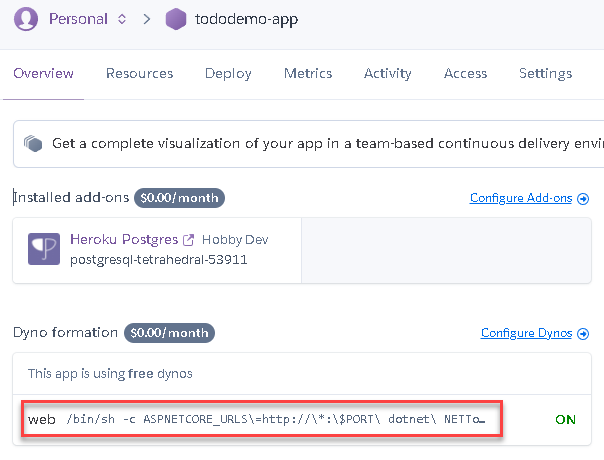This screenshot has width=604, height=460.
Task: Click the pipeline visualization hexagon icon
Action: coord(34,144)
